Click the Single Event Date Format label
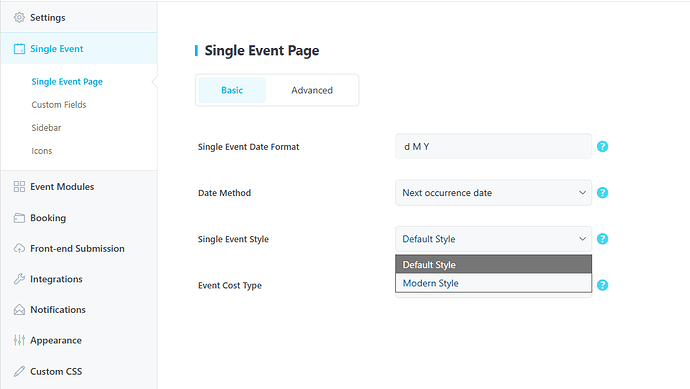 (x=248, y=147)
